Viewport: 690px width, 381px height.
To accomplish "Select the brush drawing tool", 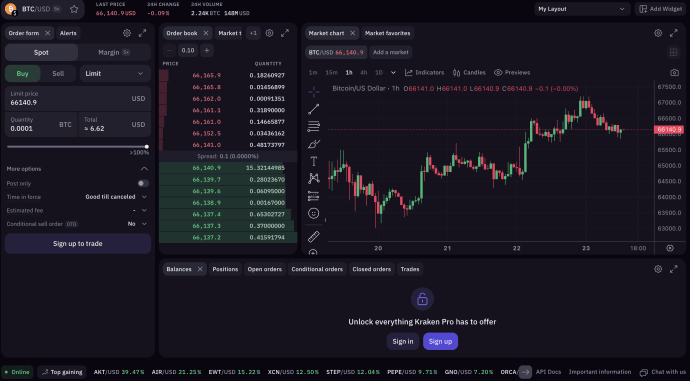I will tap(314, 144).
